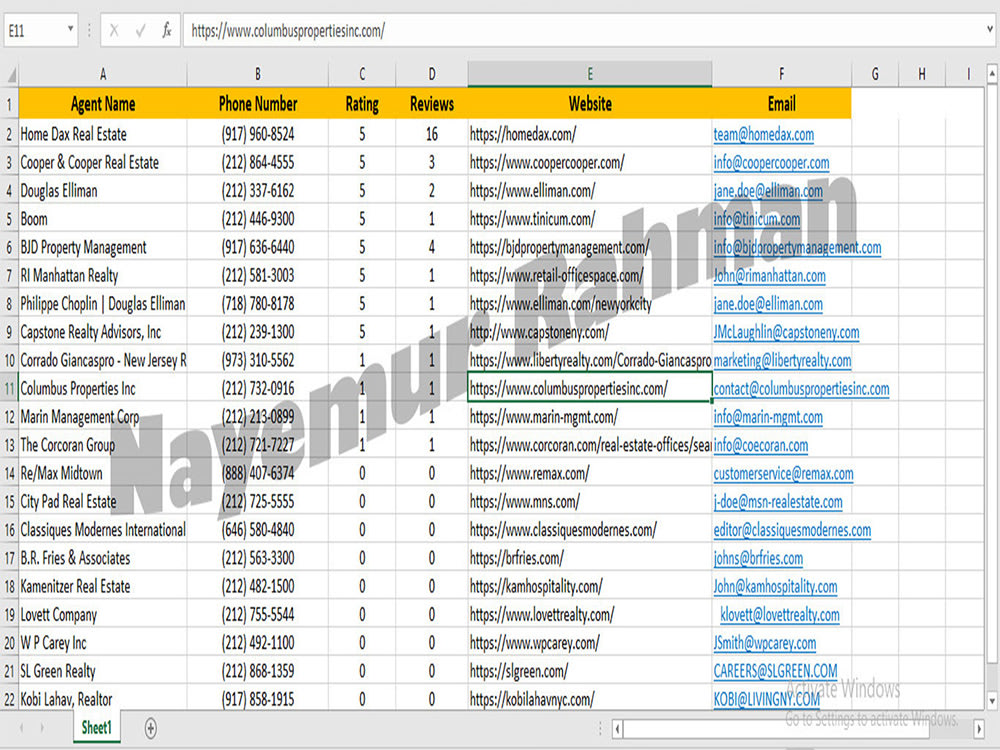Viewport: 1000px width, 750px height.
Task: Select row 1 header
Action: (x=9, y=104)
